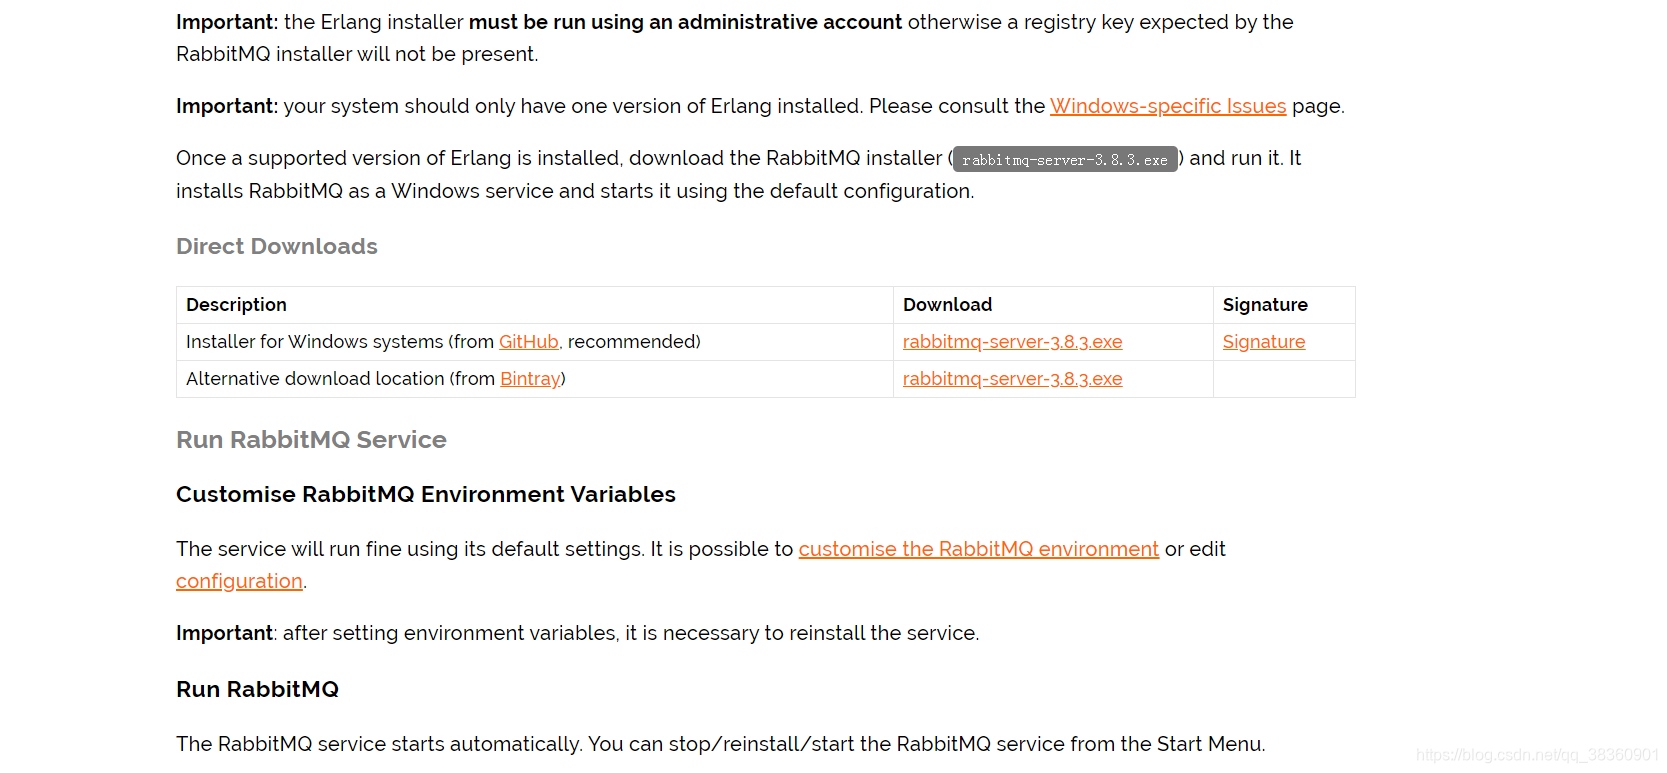The height and width of the screenshot is (773, 1667).
Task: Open the GitHub link in the Installer row
Action: pyautogui.click(x=529, y=342)
